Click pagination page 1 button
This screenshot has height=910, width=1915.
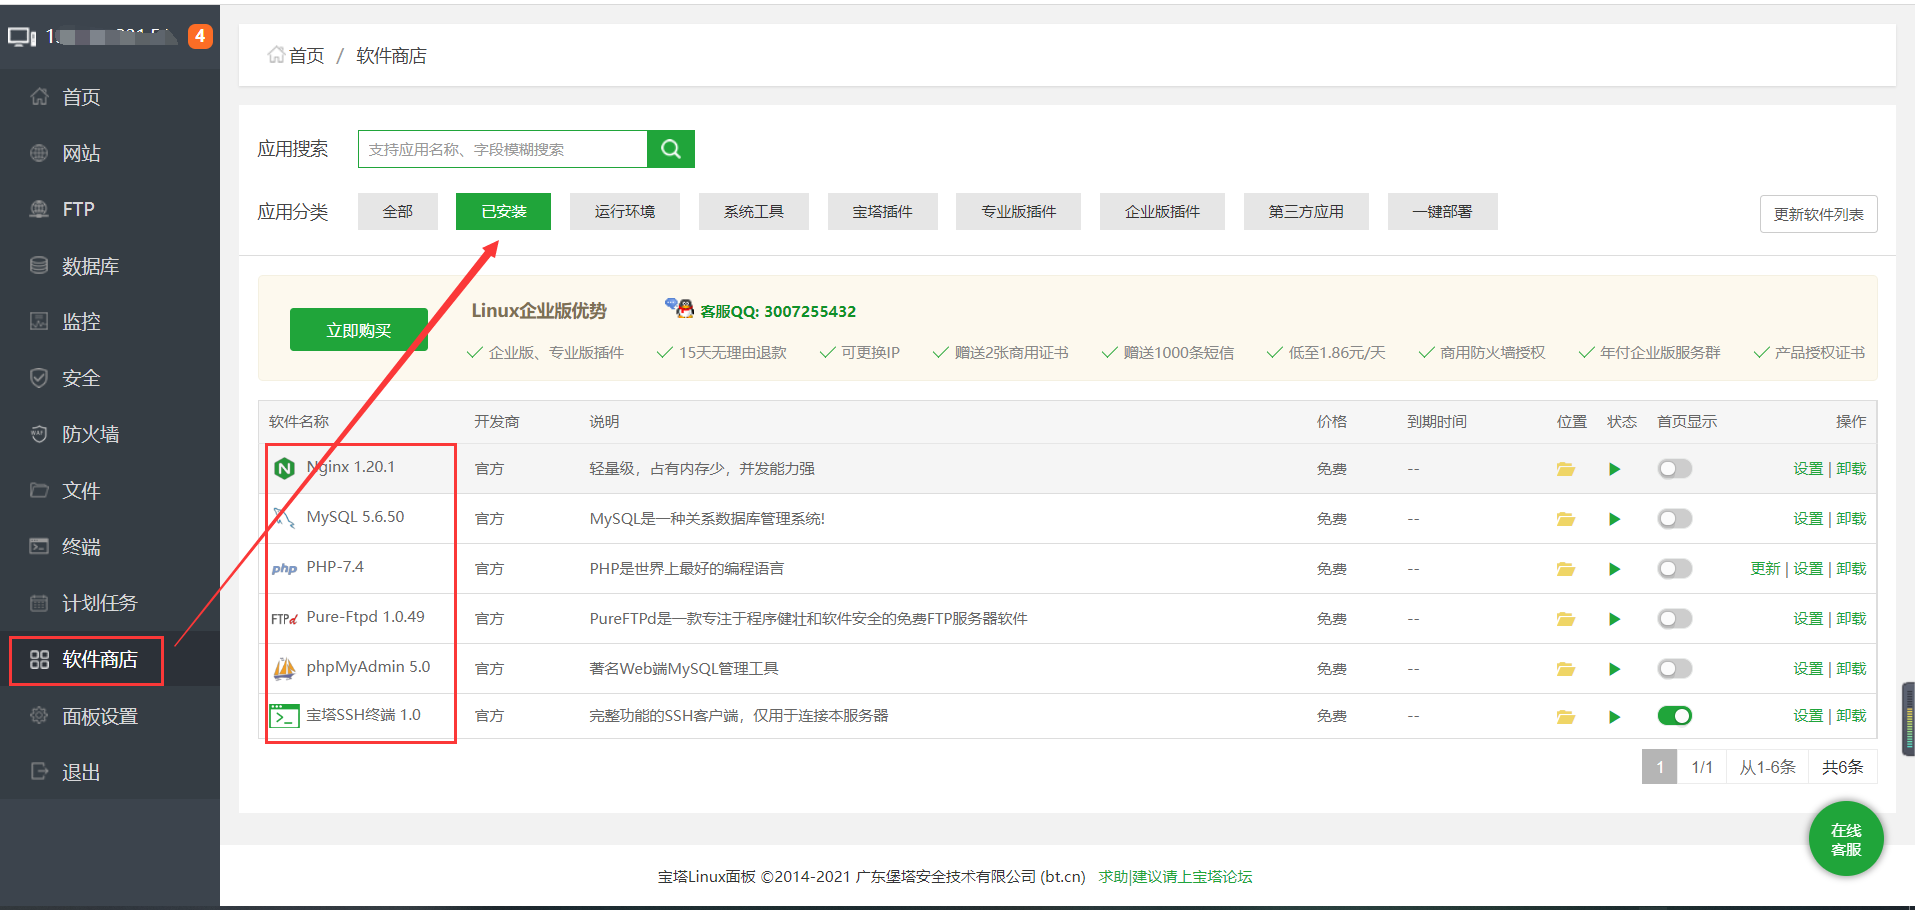1659,767
